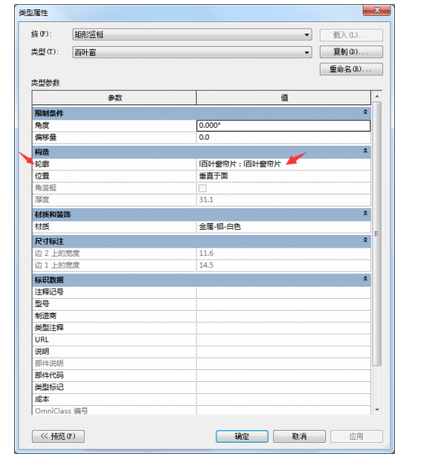Click the 成本 value cell
Viewport: 426px width, 463px height.
tap(283, 399)
